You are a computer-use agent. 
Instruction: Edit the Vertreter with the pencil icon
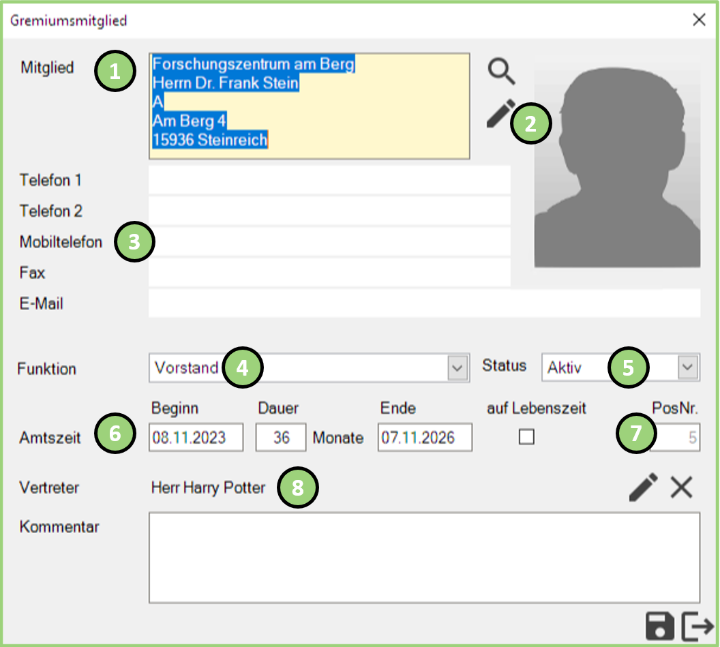(x=643, y=487)
